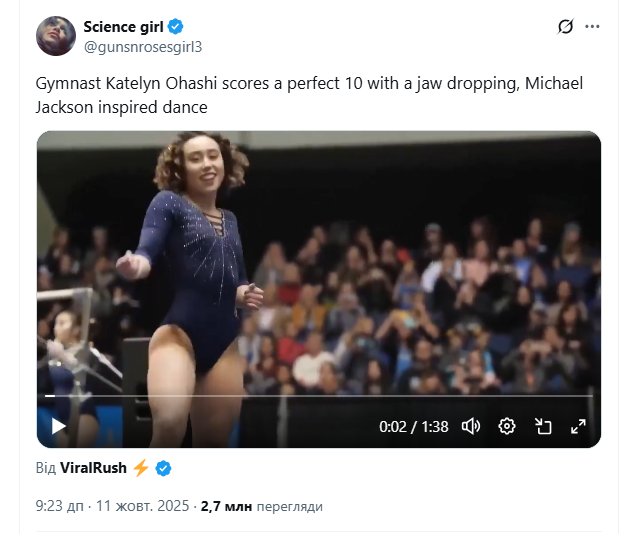Click the verified badge next to ViralRush
The height and width of the screenshot is (534, 625).
163,468
